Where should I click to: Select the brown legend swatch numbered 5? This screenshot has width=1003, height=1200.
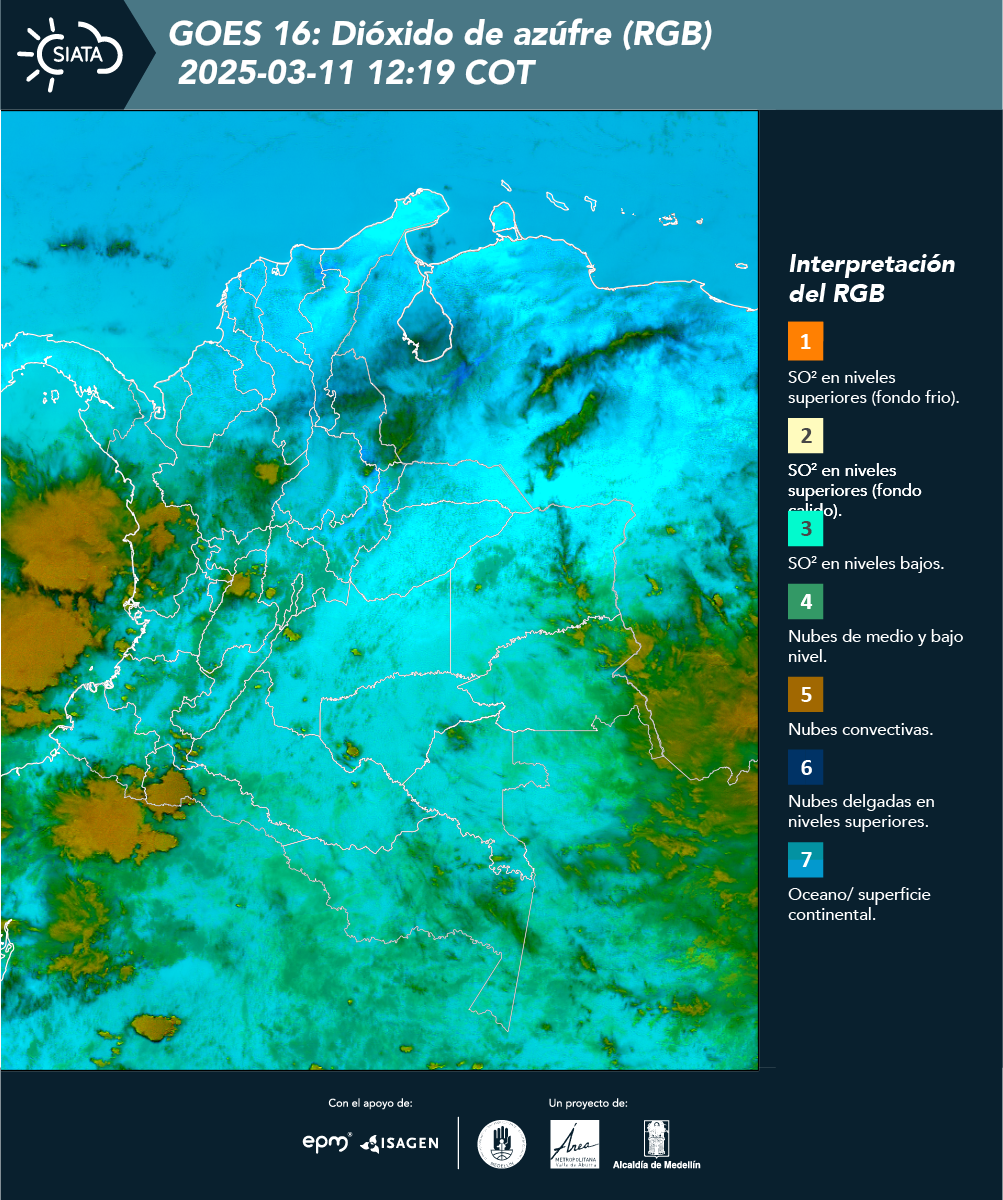click(x=805, y=694)
